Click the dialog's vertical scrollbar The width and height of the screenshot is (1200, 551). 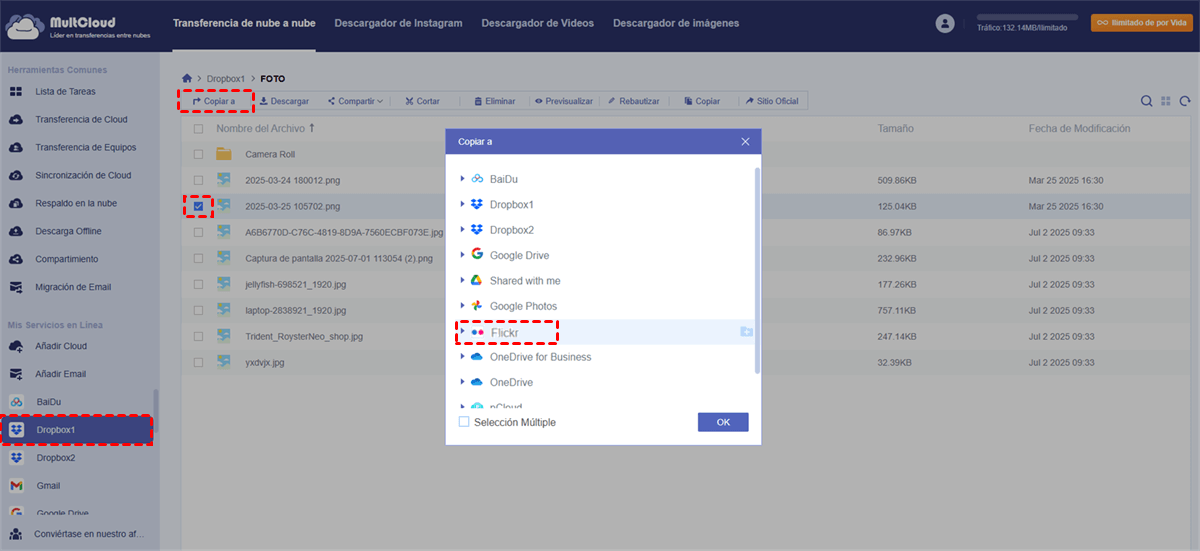757,270
